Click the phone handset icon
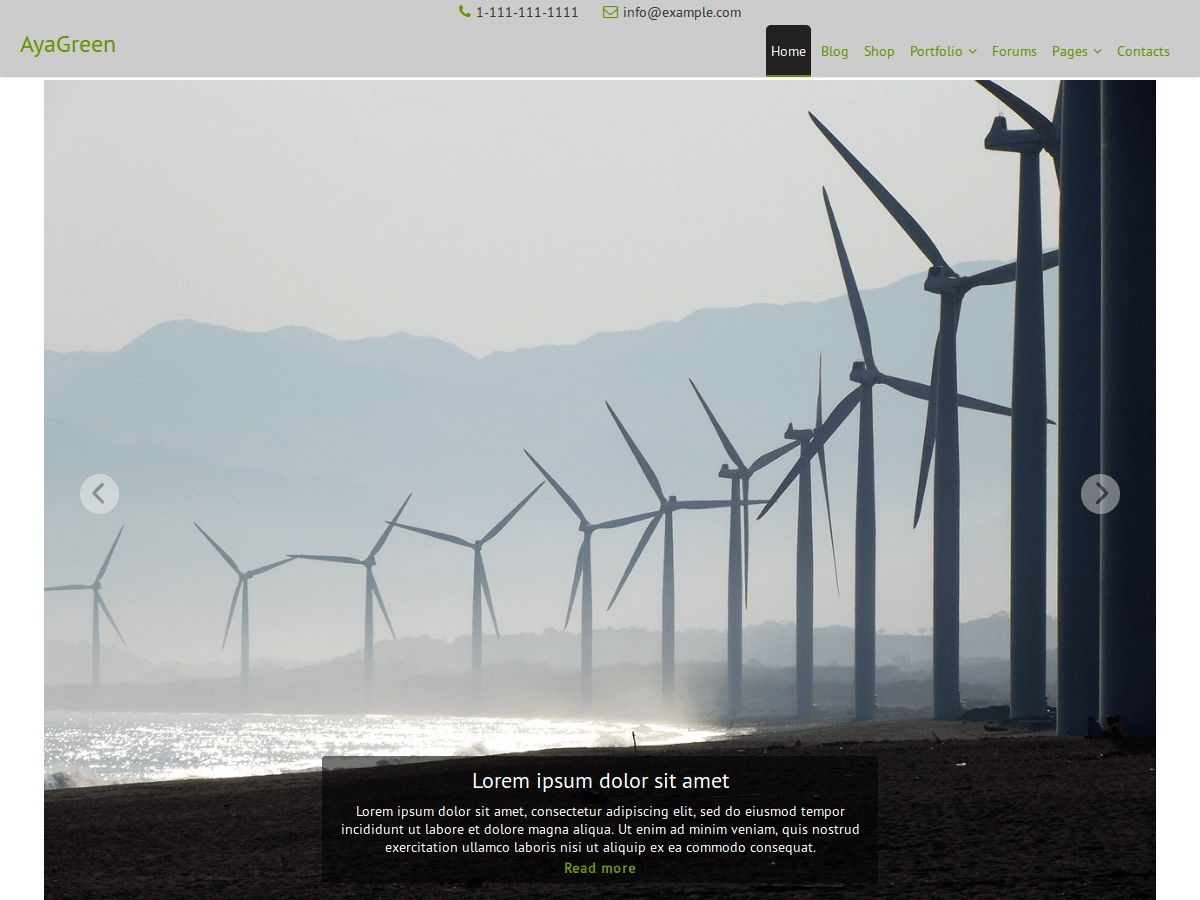Image resolution: width=1200 pixels, height=900 pixels. point(465,12)
